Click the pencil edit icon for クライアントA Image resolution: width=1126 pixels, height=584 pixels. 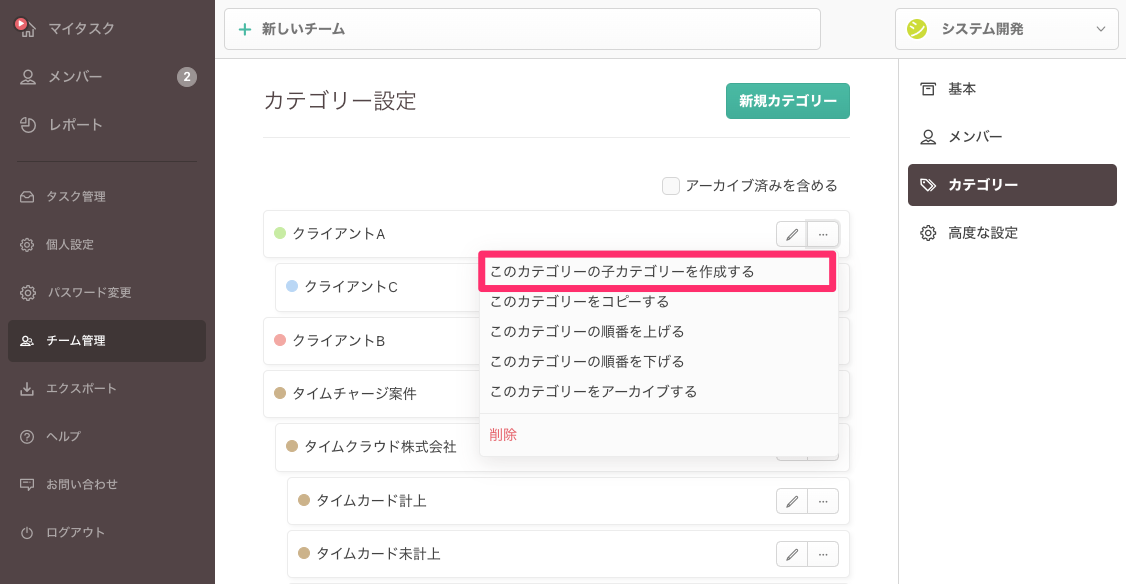tap(791, 234)
